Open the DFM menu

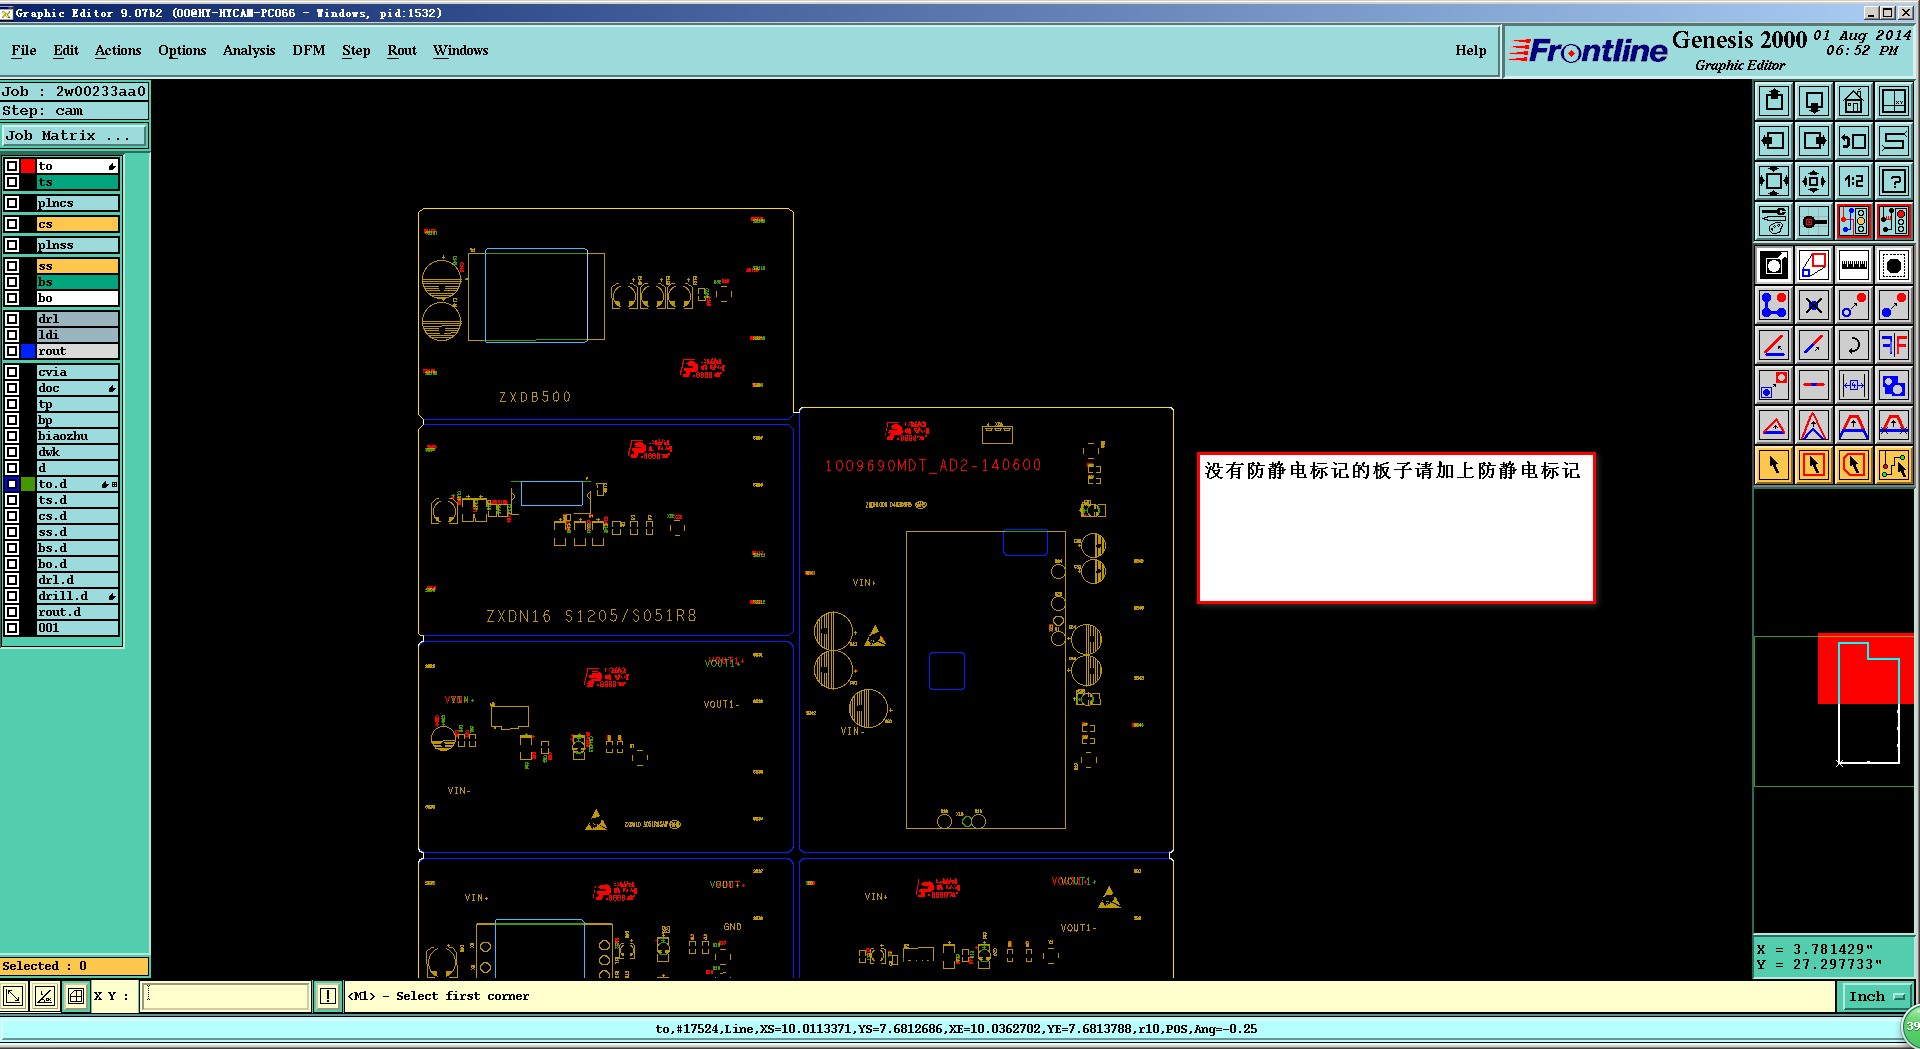pos(308,50)
